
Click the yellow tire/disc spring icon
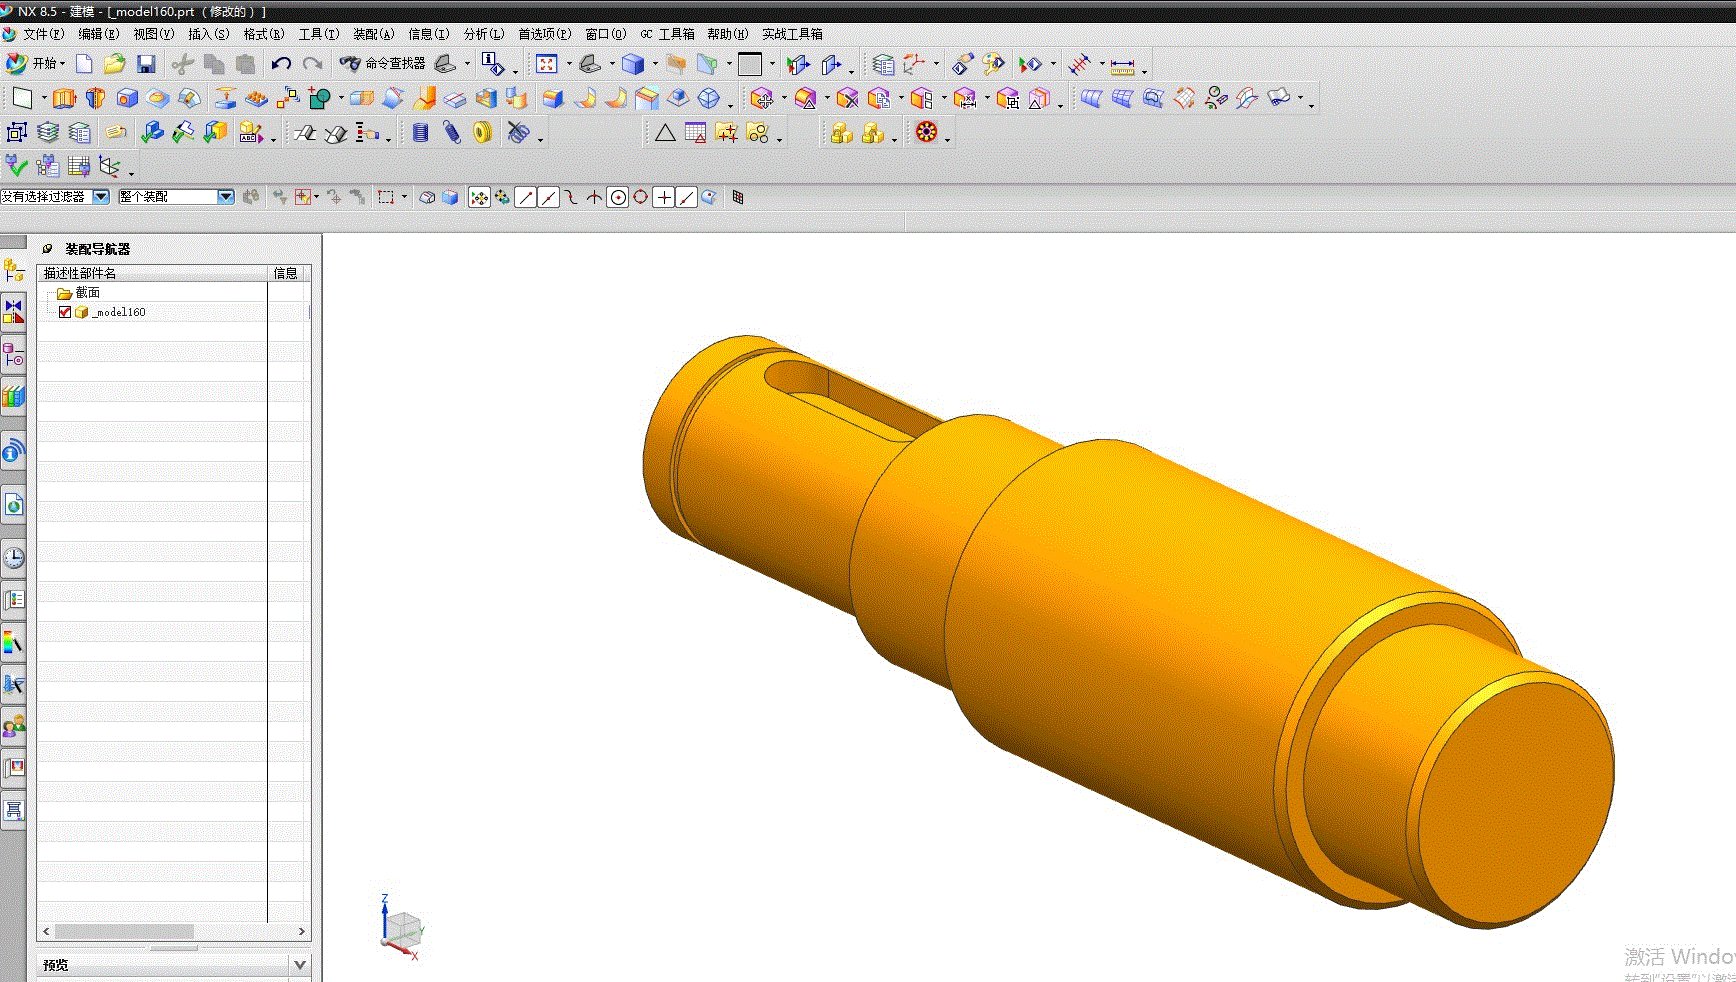[x=483, y=132]
